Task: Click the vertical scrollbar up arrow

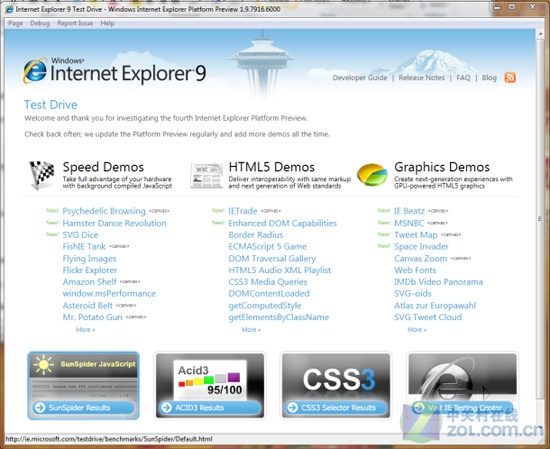Action: point(540,34)
